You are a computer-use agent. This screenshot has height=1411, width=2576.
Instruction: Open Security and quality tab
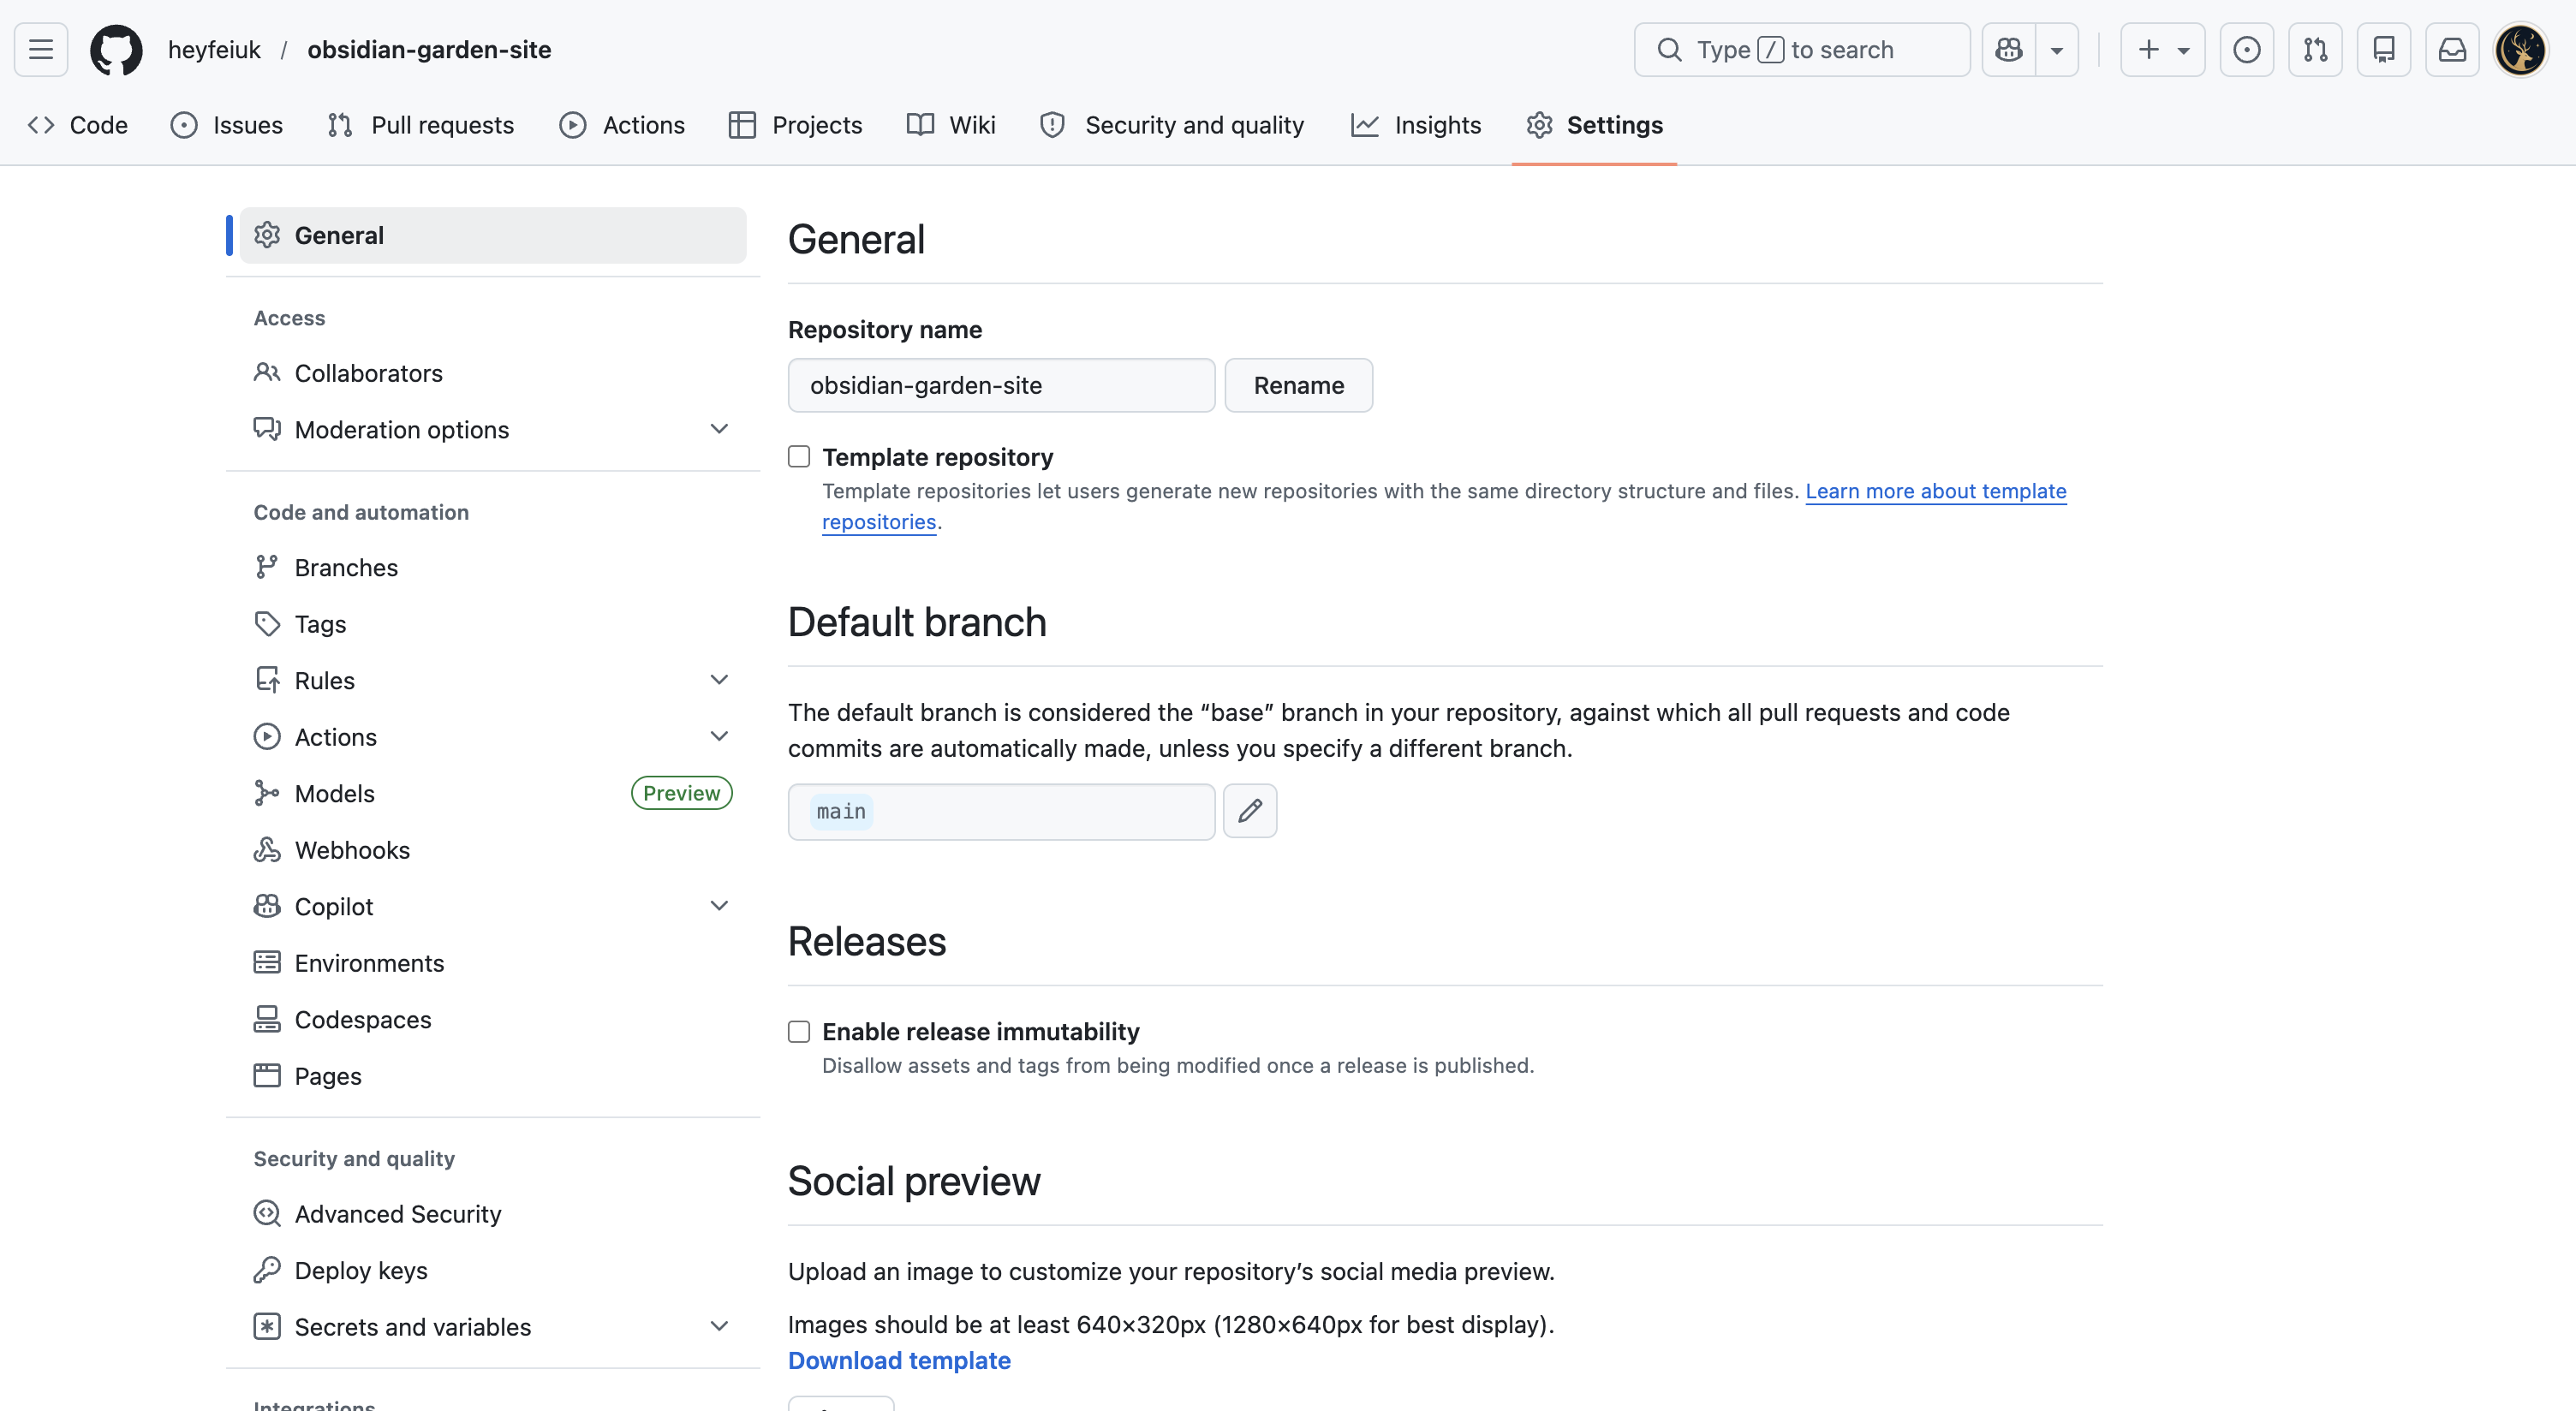pos(1172,125)
